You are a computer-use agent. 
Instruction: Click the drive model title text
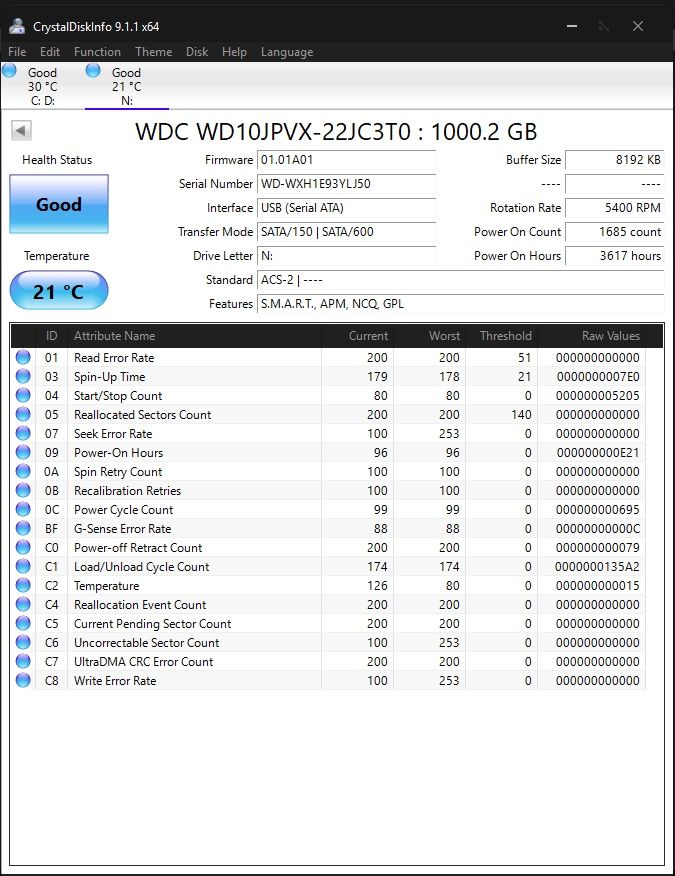(x=336, y=132)
